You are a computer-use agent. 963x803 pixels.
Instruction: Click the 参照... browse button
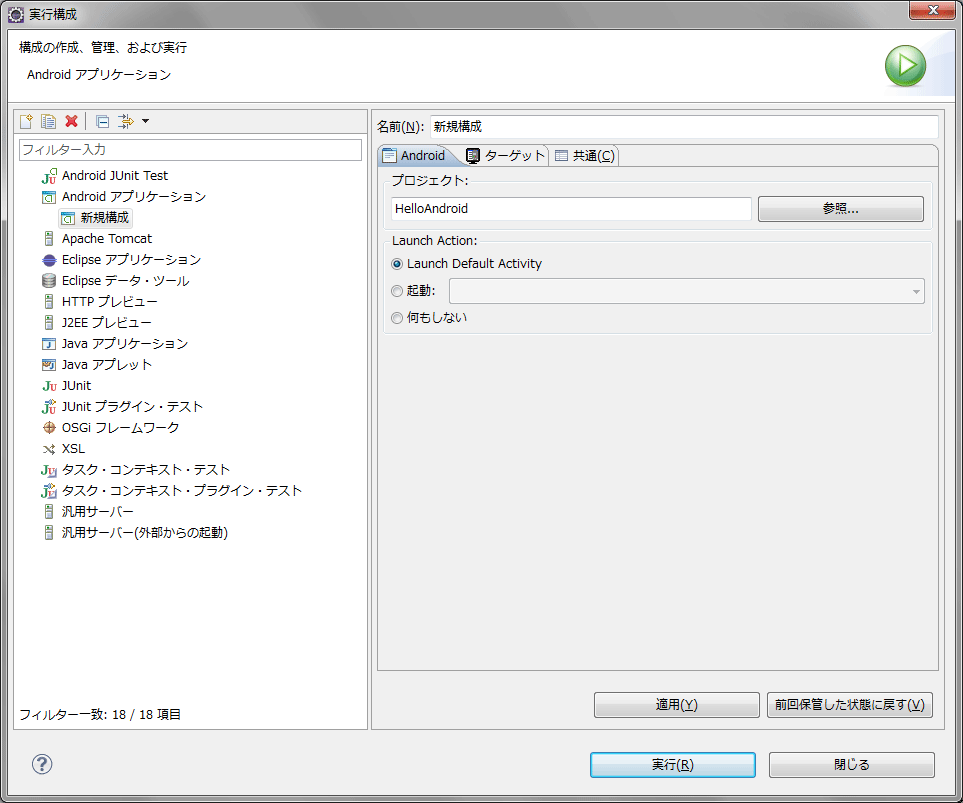coord(840,209)
